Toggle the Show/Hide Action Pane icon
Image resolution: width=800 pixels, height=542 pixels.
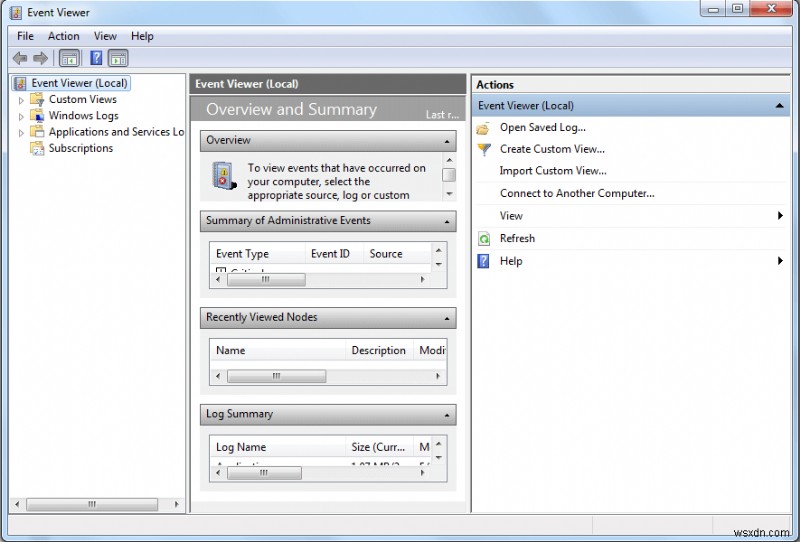tap(118, 58)
